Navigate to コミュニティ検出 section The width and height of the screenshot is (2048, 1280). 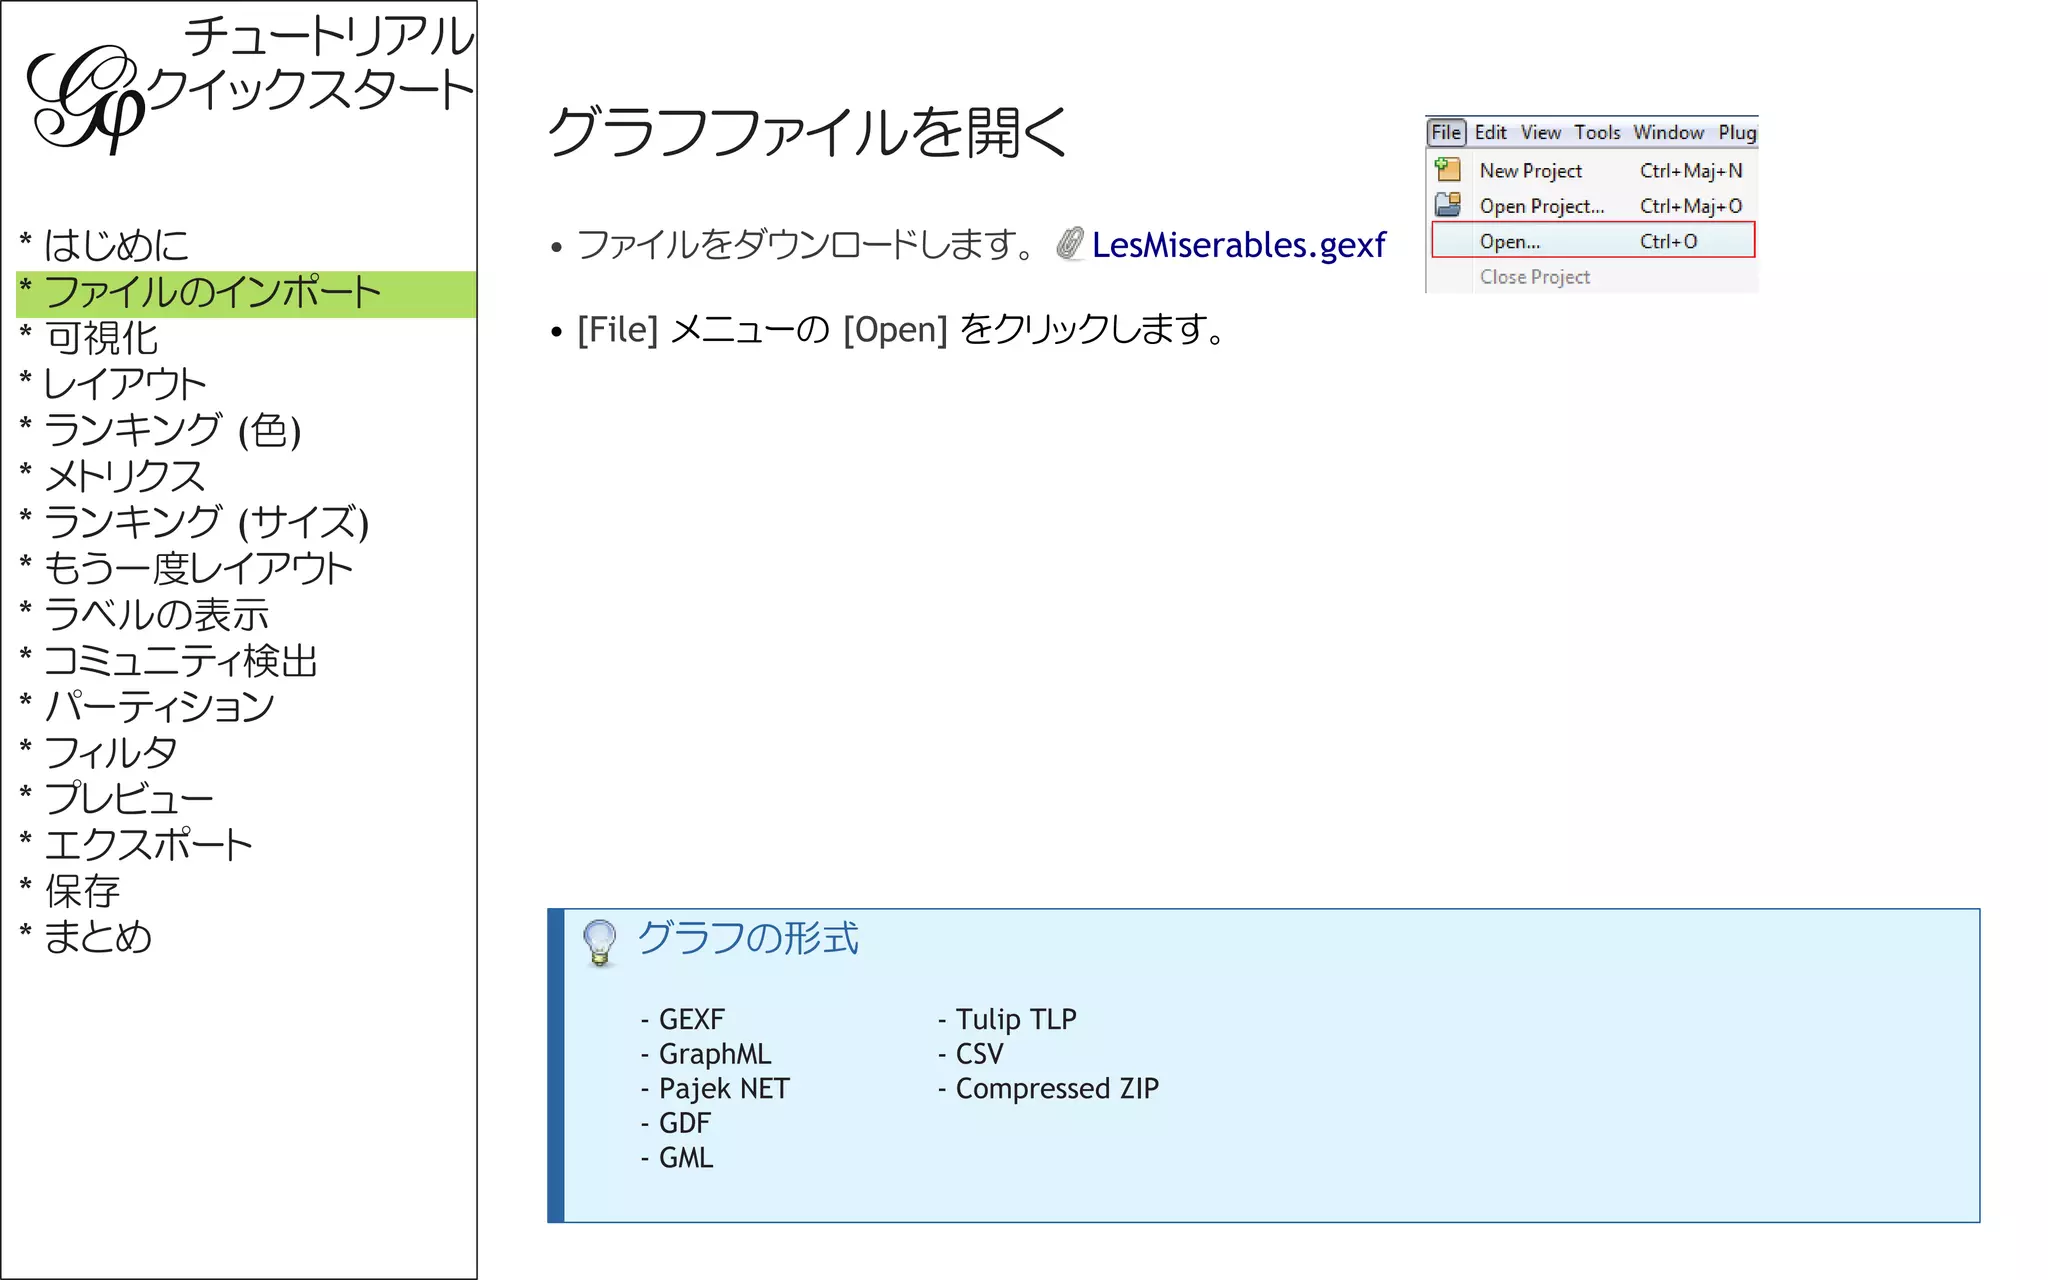tap(181, 661)
